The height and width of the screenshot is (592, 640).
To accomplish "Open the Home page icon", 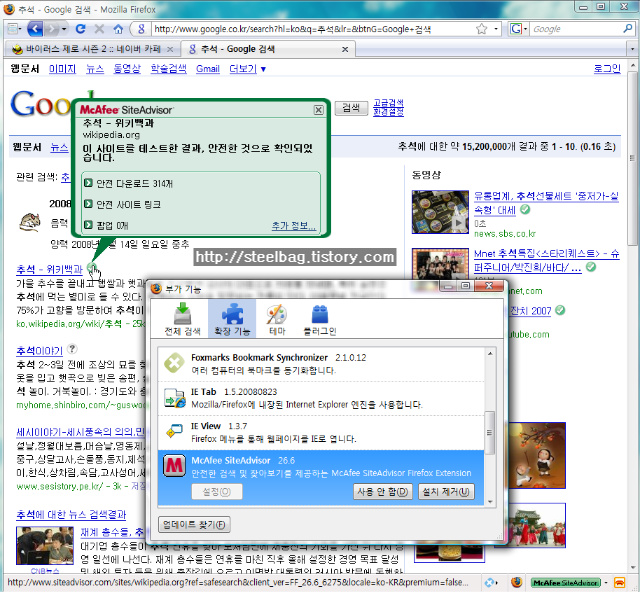I will click(118, 29).
